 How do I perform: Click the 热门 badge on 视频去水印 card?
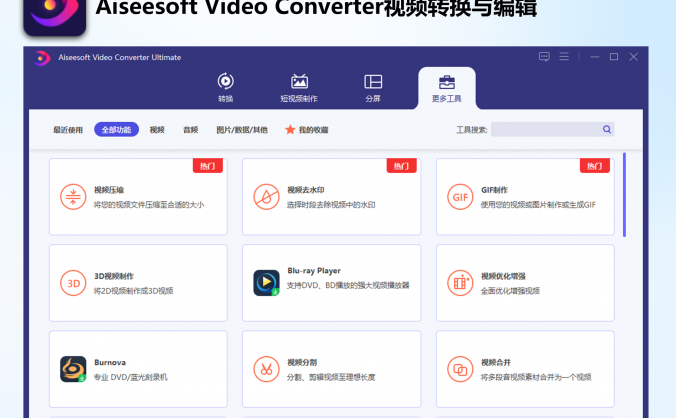tap(401, 166)
